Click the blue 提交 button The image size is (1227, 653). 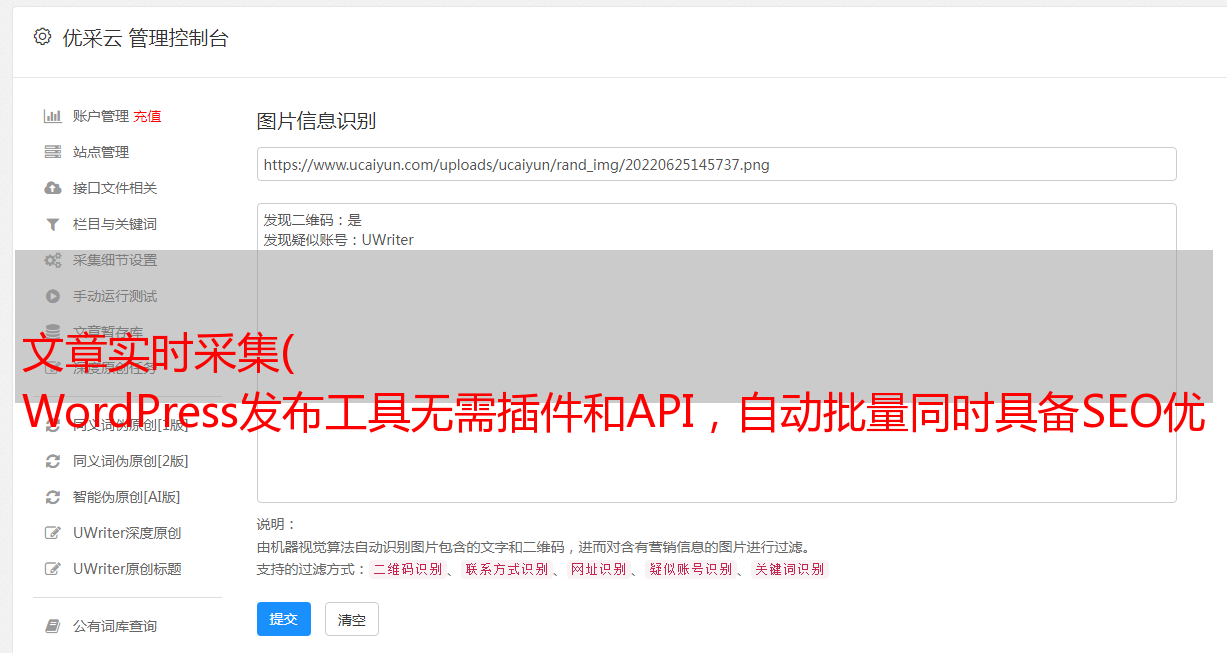point(284,619)
